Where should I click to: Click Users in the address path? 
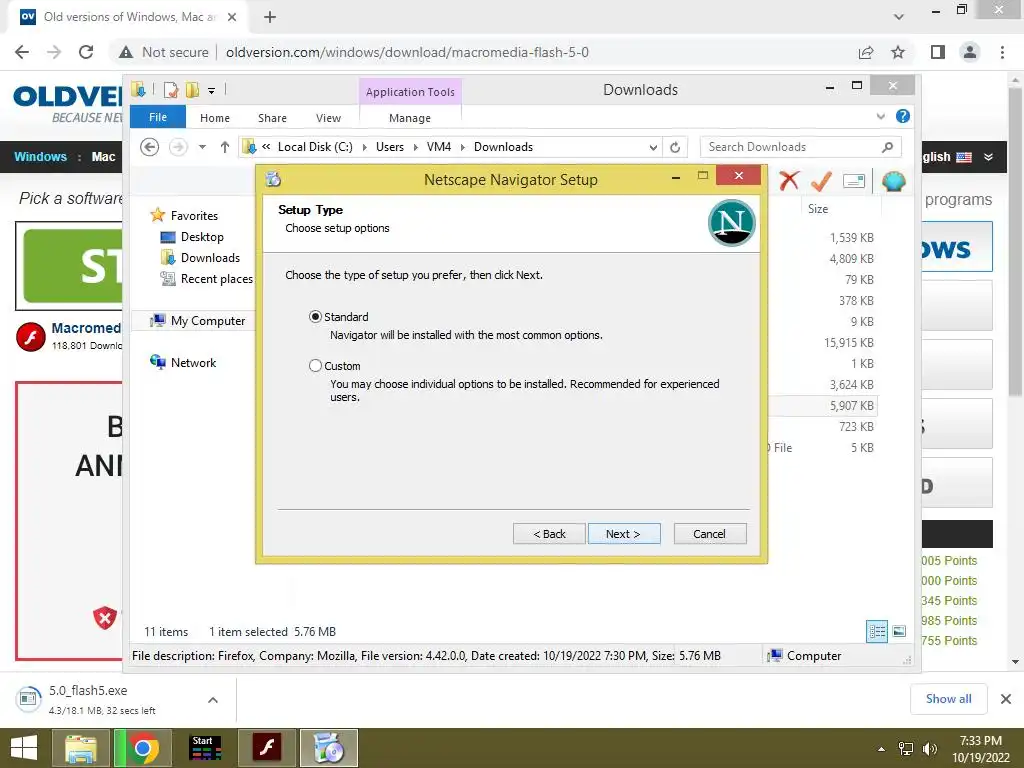pyautogui.click(x=390, y=147)
